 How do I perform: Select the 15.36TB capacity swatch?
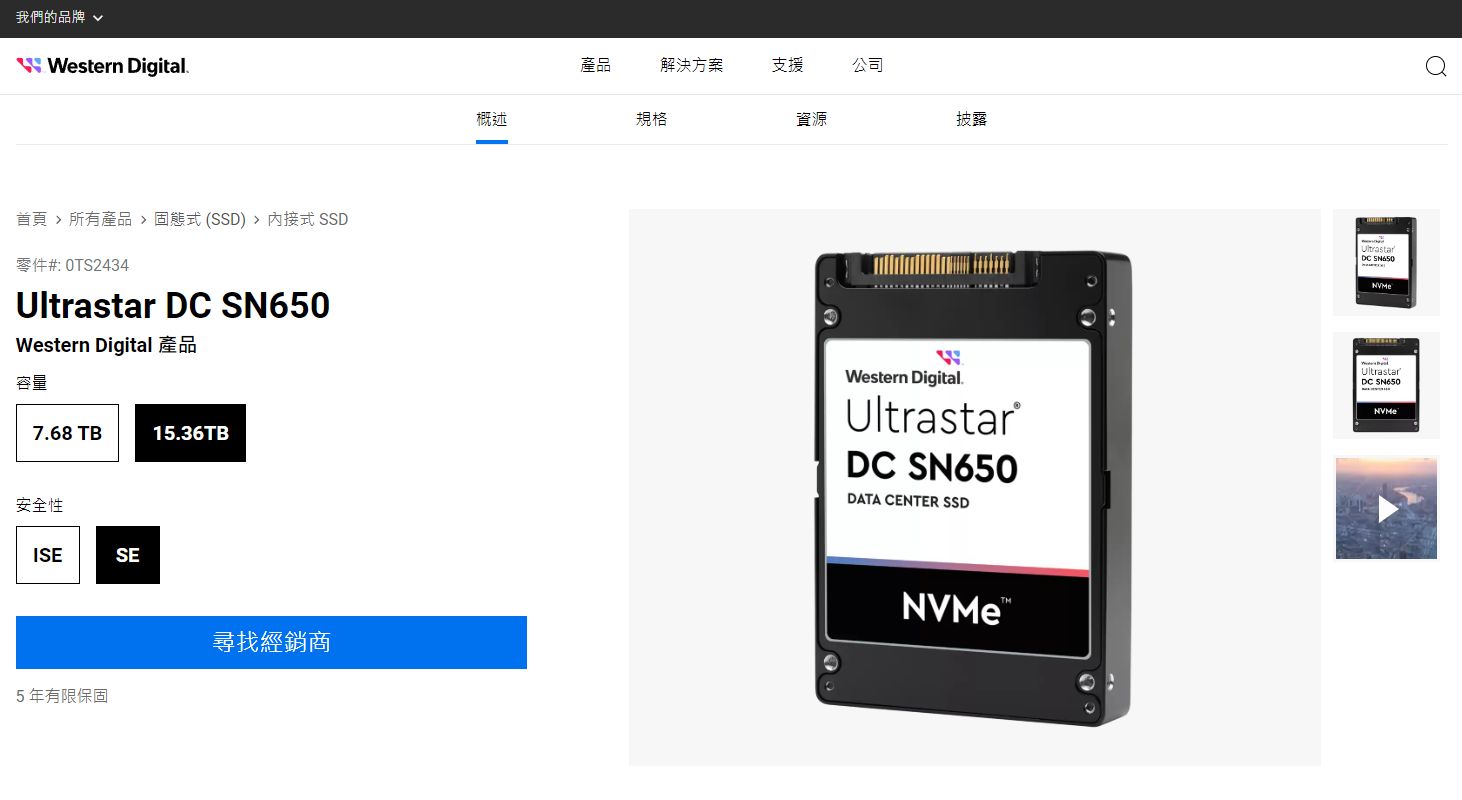[x=190, y=433]
